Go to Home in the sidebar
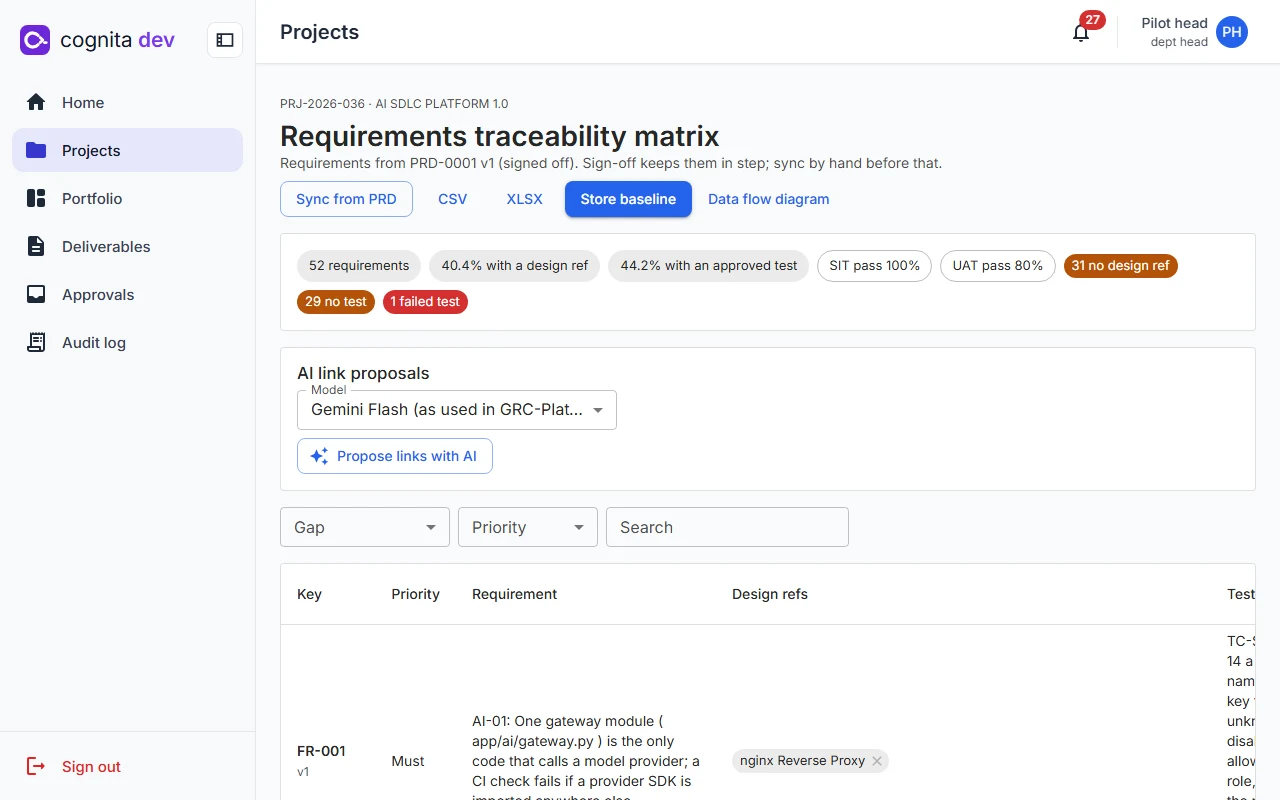The height and width of the screenshot is (800, 1280). coord(128,102)
